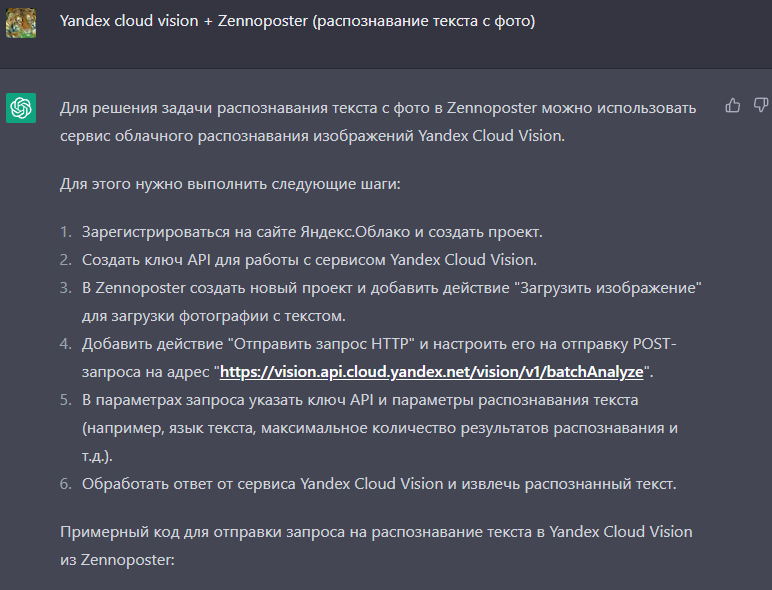Click the thumbs up feedback icon
Image resolution: width=772 pixels, height=590 pixels.
pos(733,105)
